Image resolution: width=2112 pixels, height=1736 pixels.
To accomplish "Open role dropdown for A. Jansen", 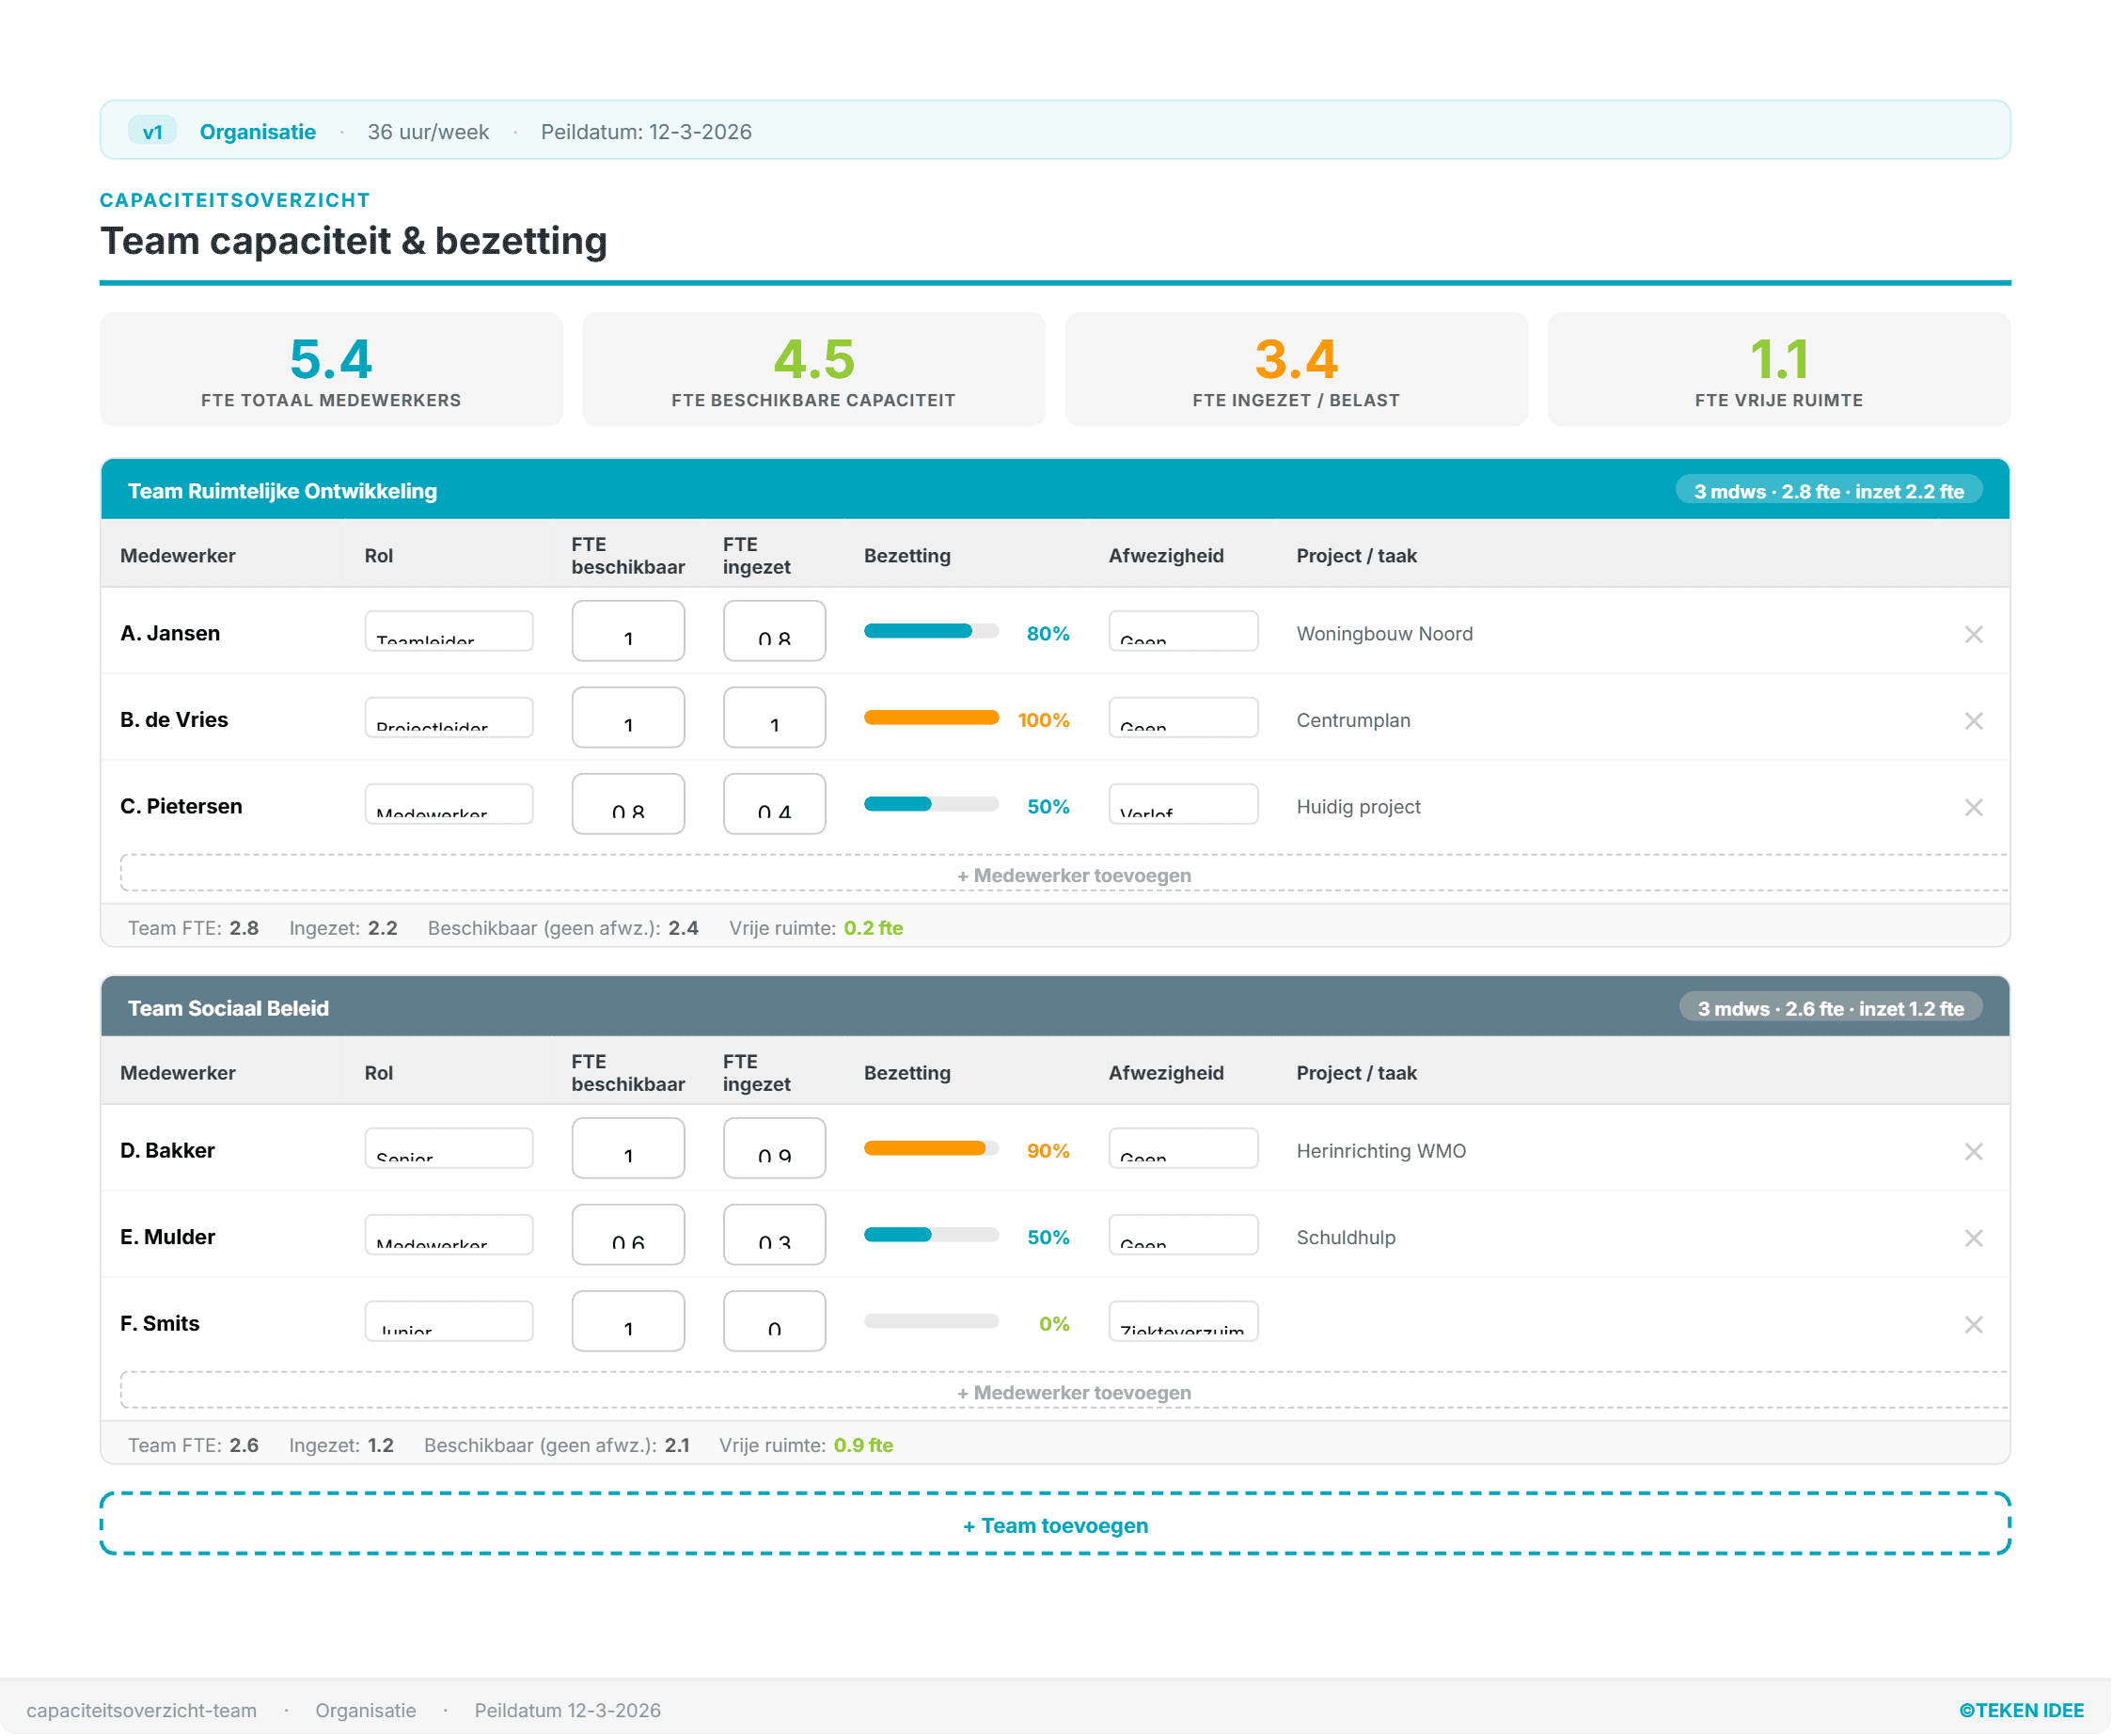I will click(x=448, y=632).
